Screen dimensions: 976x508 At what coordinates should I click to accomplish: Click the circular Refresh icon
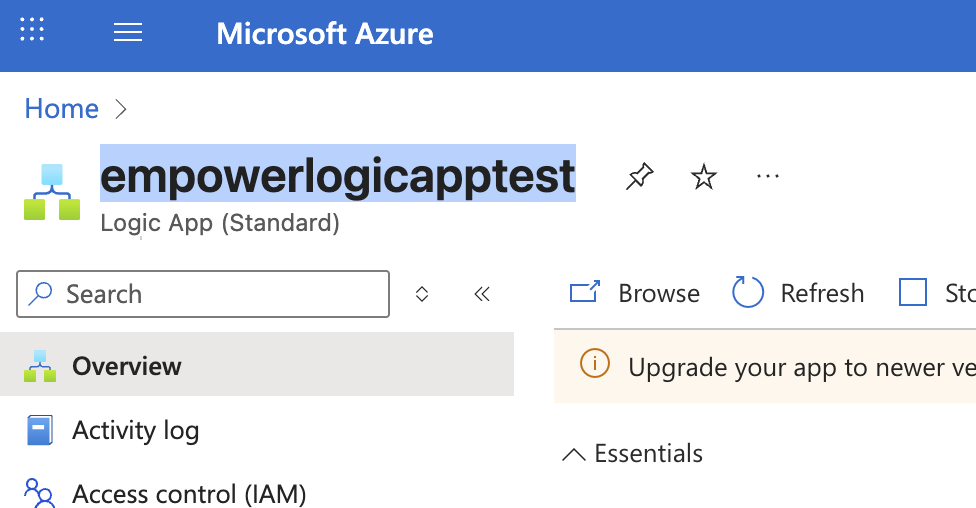(748, 292)
